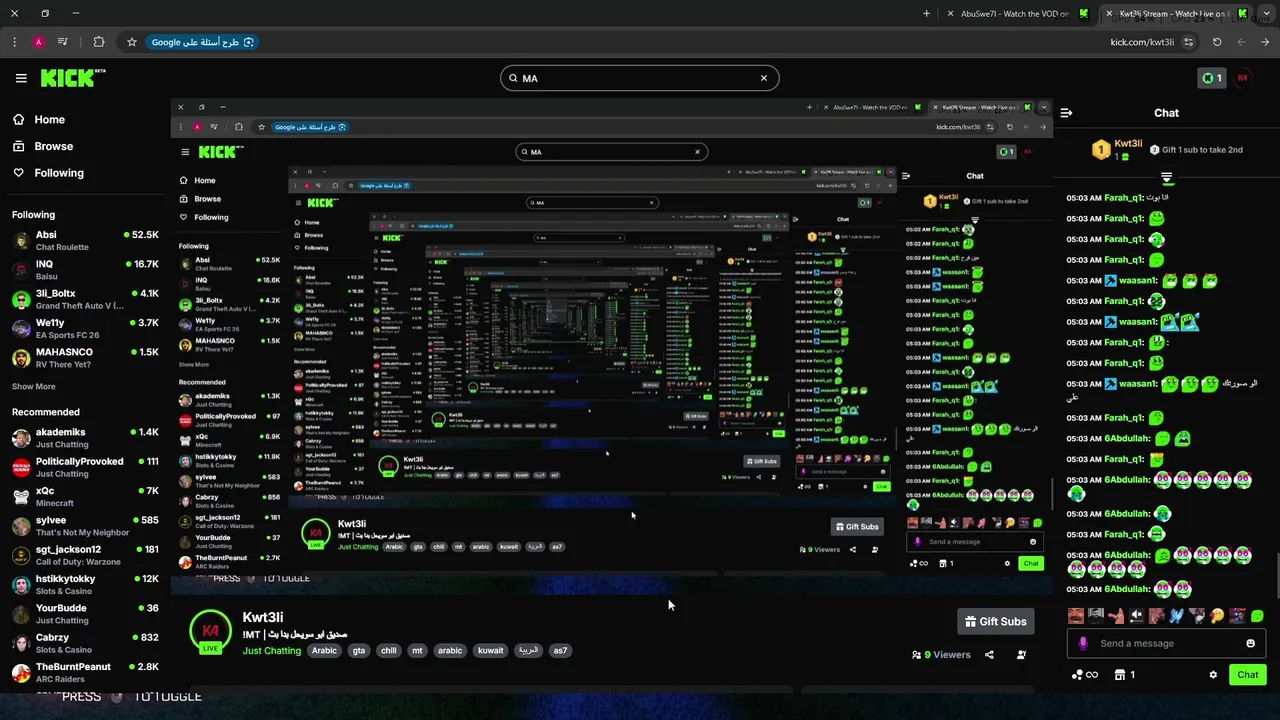Expand Show More in Following list

tap(34, 386)
